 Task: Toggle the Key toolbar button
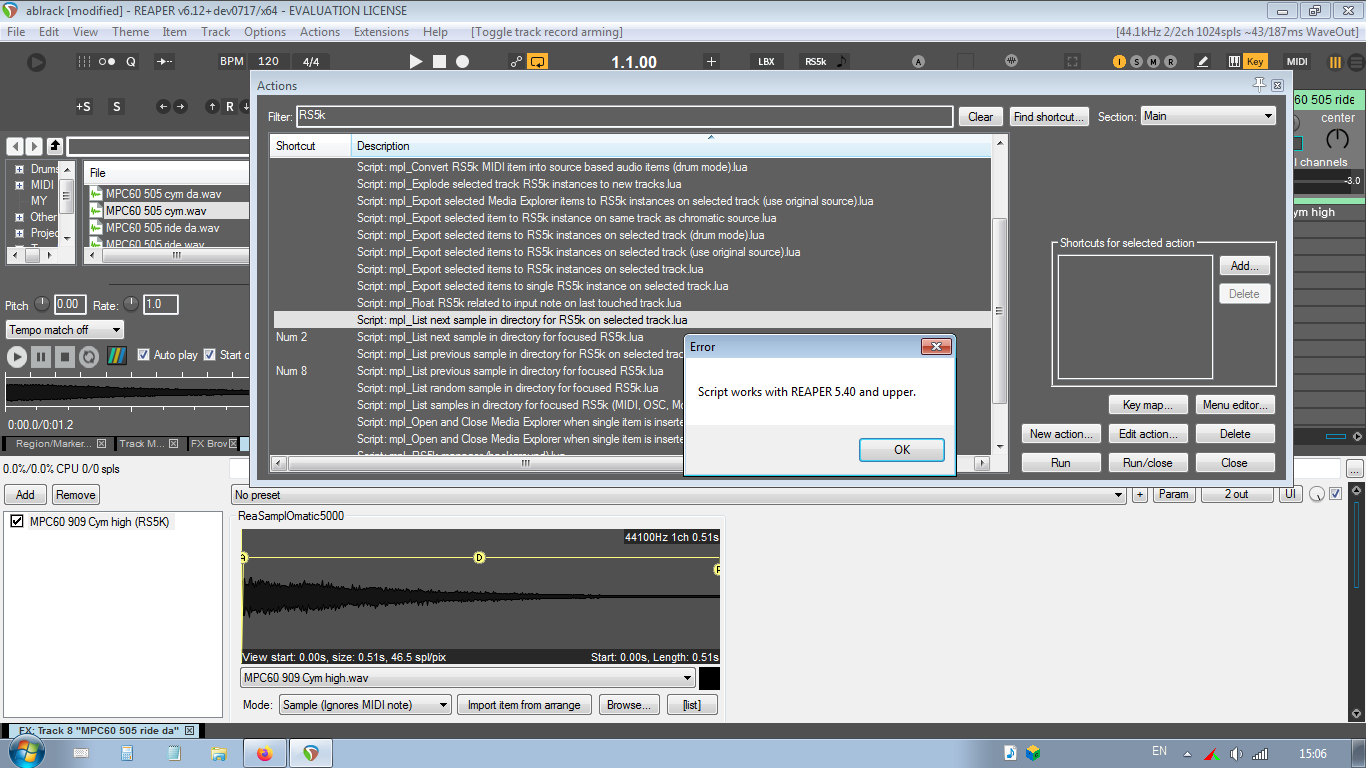(1255, 62)
